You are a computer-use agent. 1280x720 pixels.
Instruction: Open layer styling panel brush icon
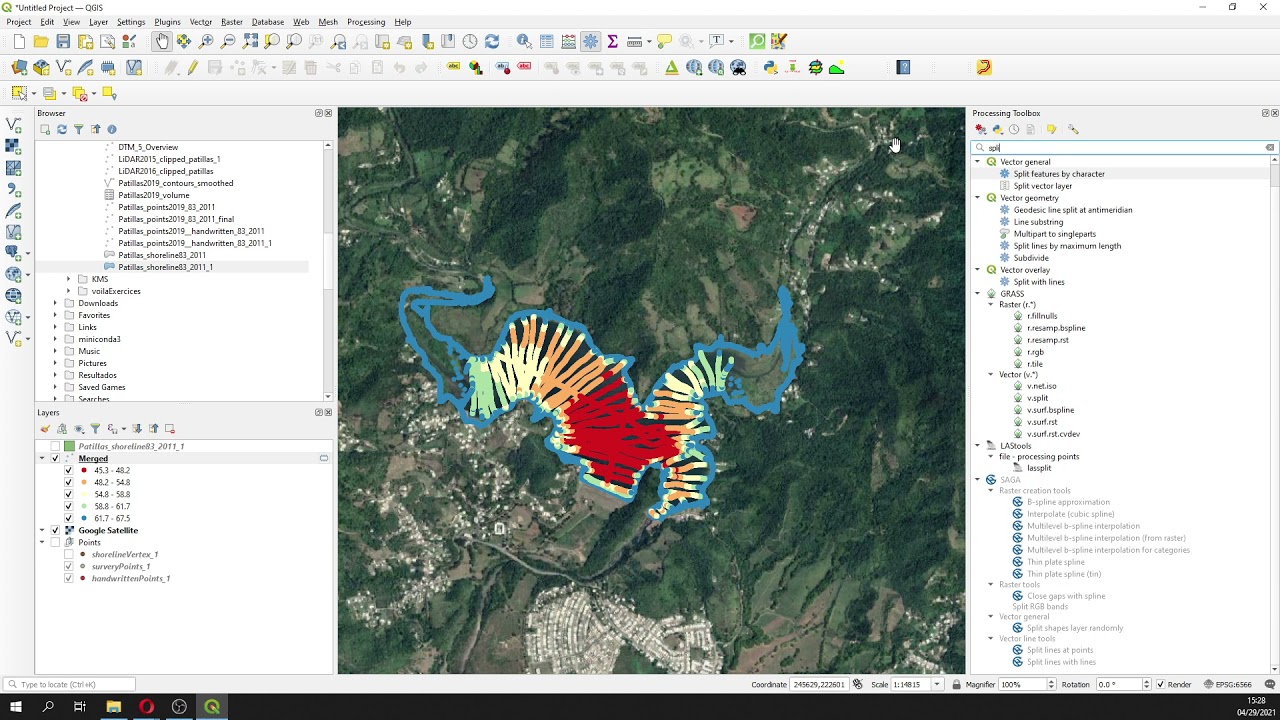(x=45, y=428)
